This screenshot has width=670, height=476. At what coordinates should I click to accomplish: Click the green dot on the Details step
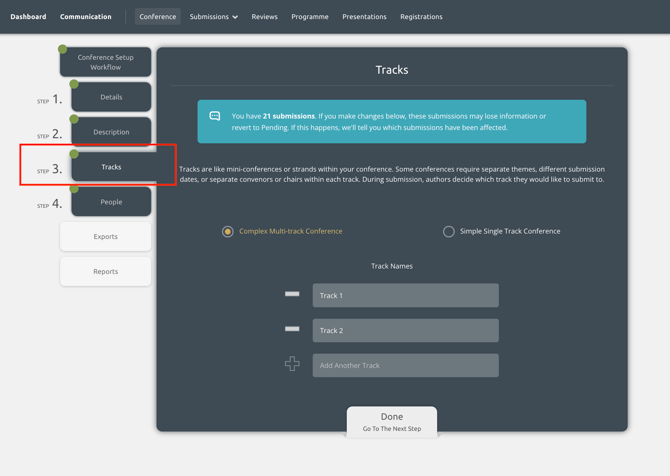[74, 84]
